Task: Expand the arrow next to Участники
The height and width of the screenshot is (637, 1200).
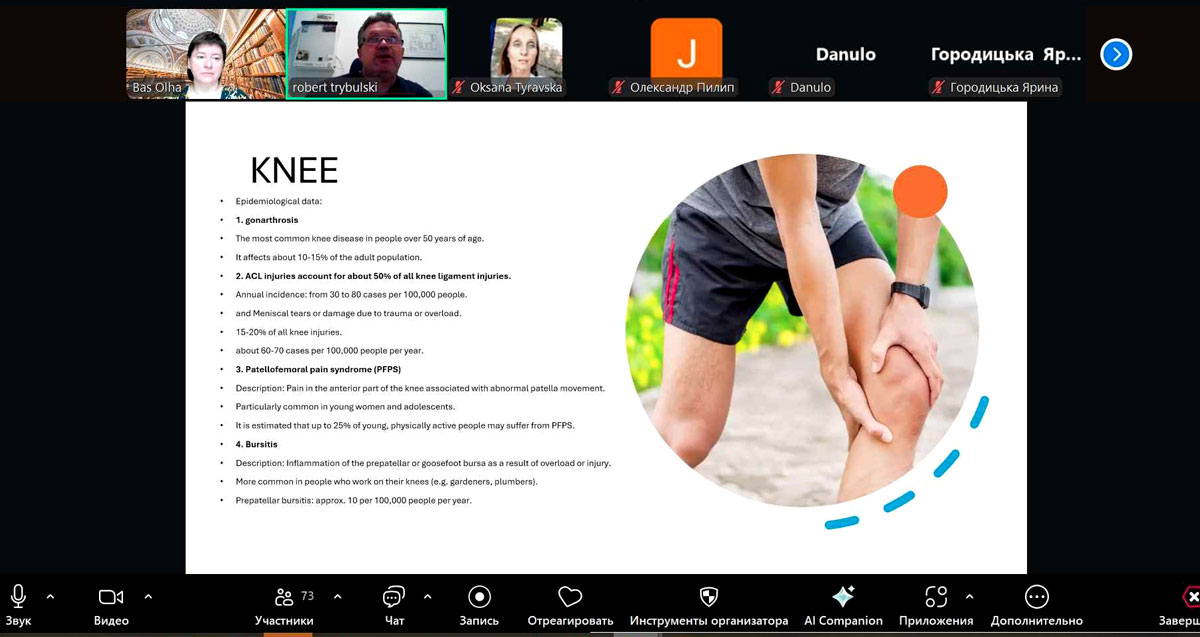Action: 337,597
